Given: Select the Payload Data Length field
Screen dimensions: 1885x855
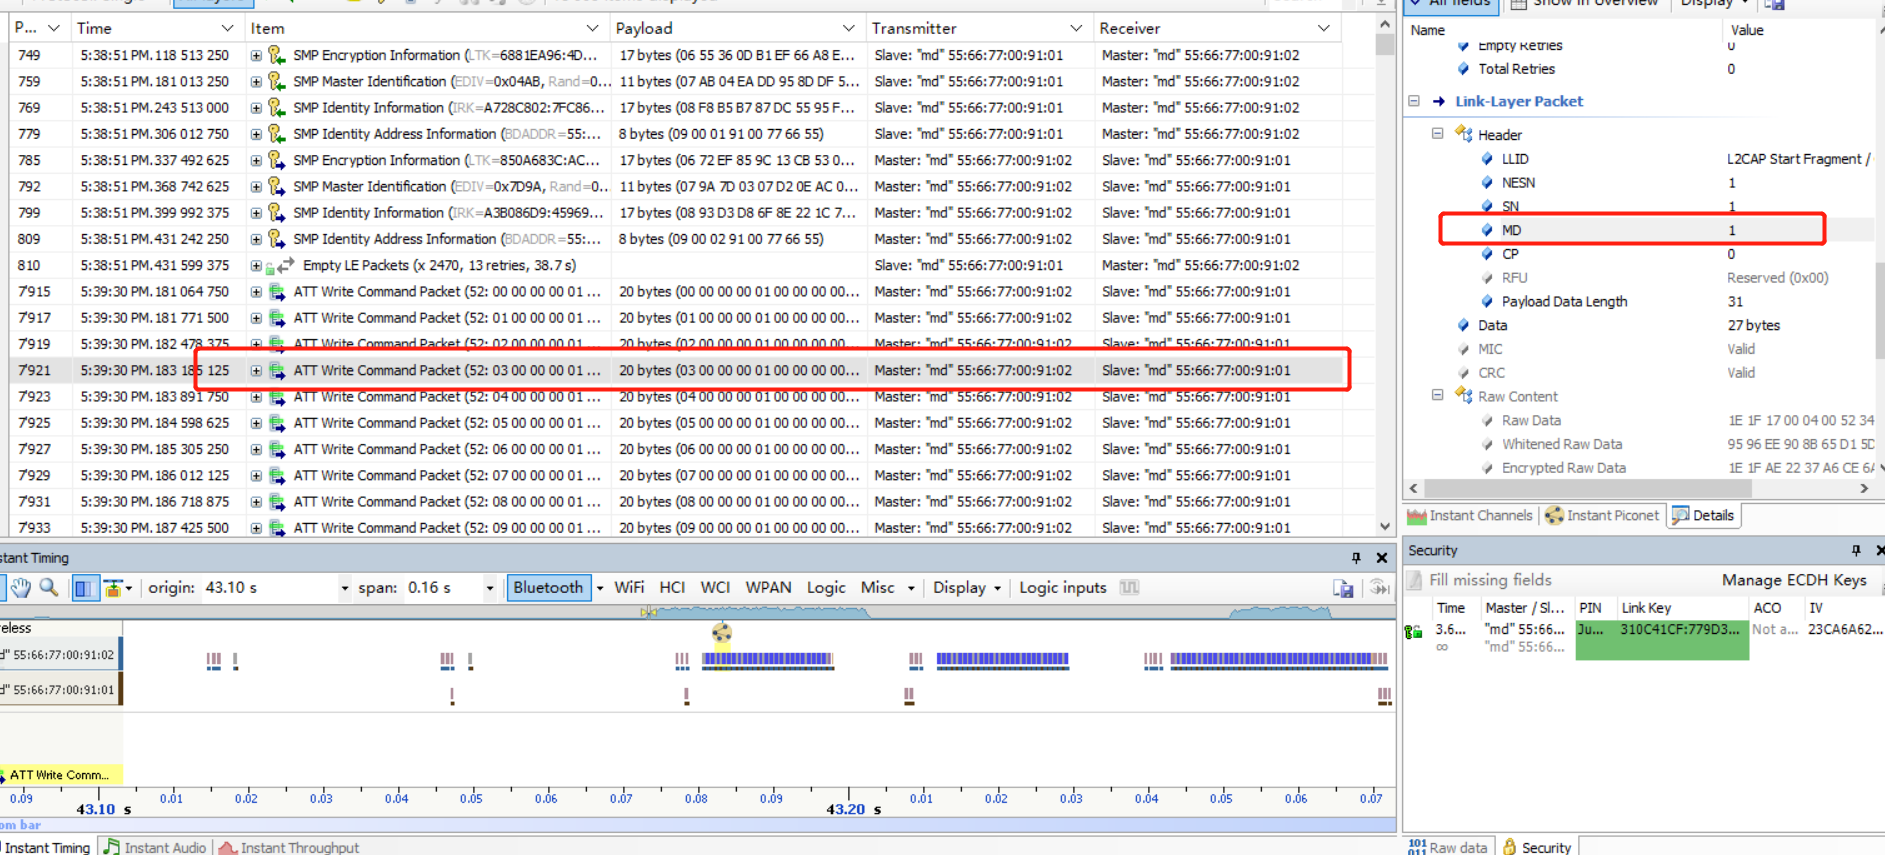Looking at the screenshot, I should click(1564, 302).
